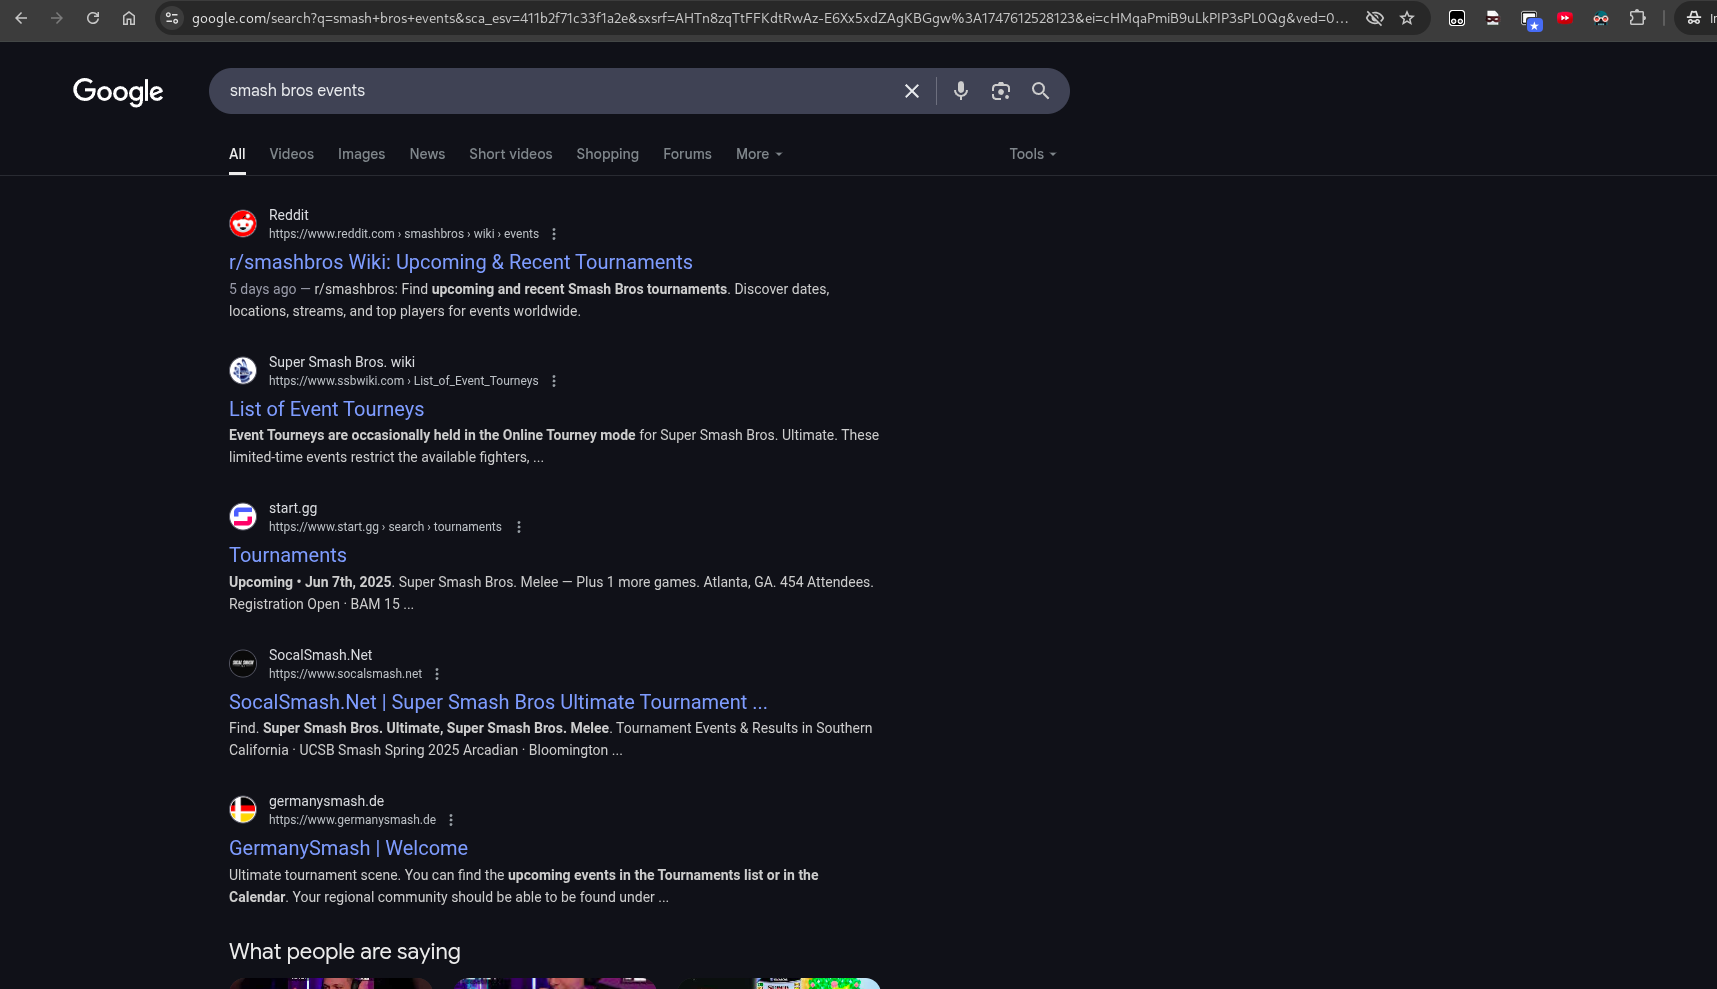The image size is (1717, 989).
Task: Open Google Lens image search
Action: pyautogui.click(x=1000, y=91)
